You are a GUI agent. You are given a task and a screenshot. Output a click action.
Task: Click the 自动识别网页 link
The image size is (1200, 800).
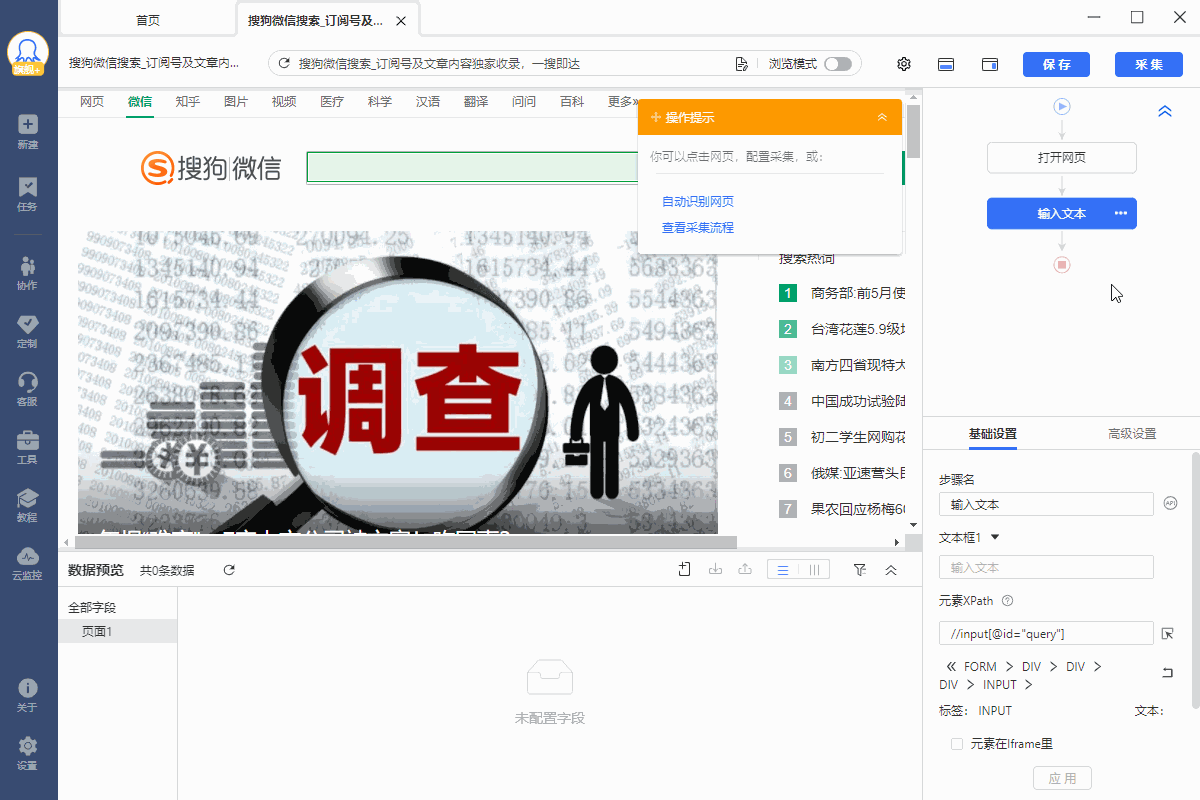[x=698, y=202]
